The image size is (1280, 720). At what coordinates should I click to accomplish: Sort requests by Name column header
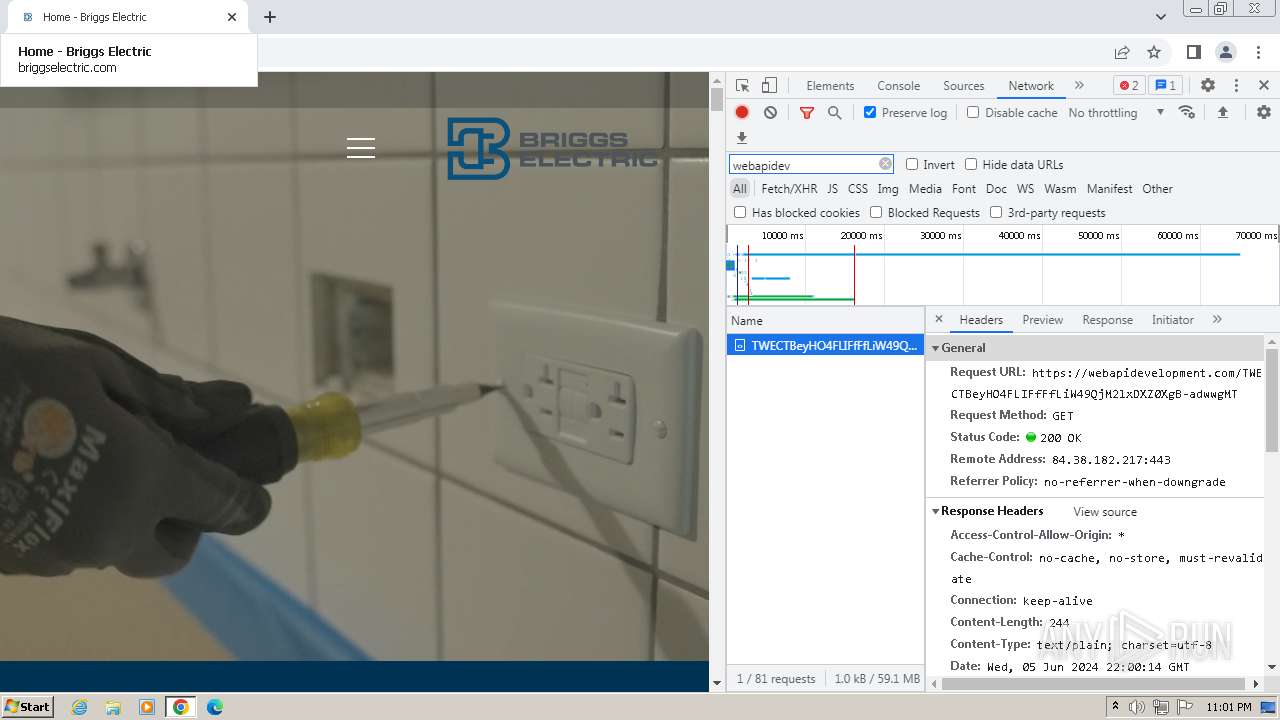825,320
